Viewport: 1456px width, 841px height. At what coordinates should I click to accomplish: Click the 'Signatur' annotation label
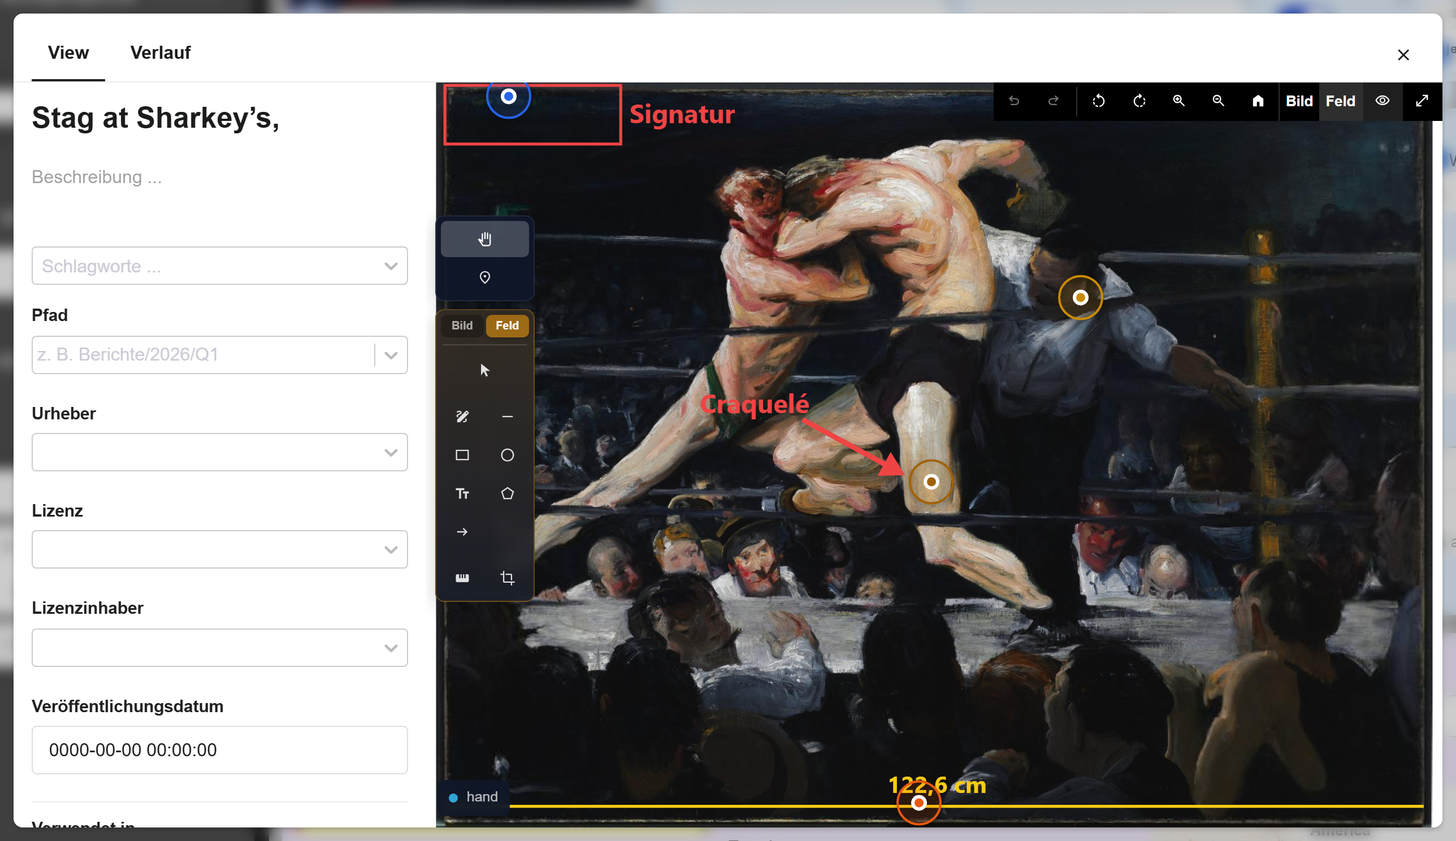point(682,115)
